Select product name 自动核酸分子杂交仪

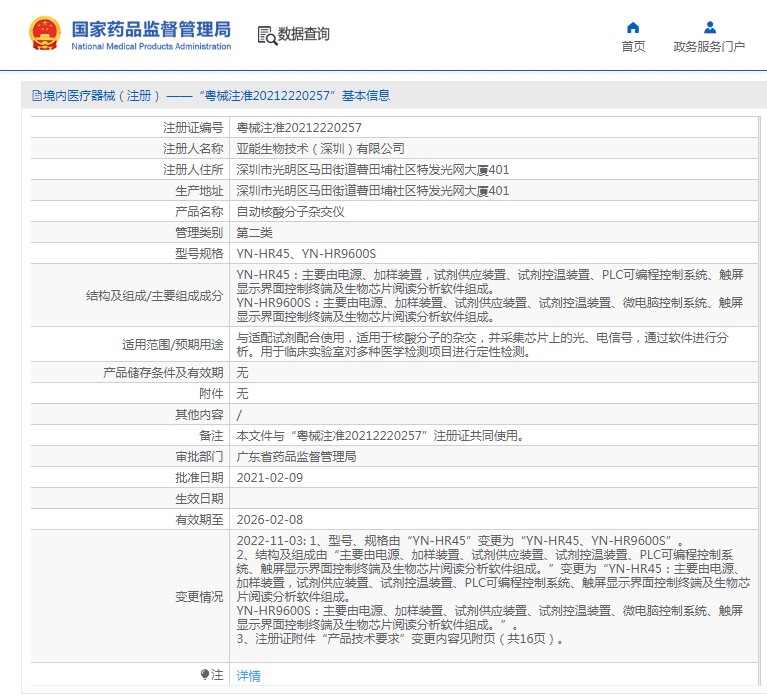pos(291,212)
